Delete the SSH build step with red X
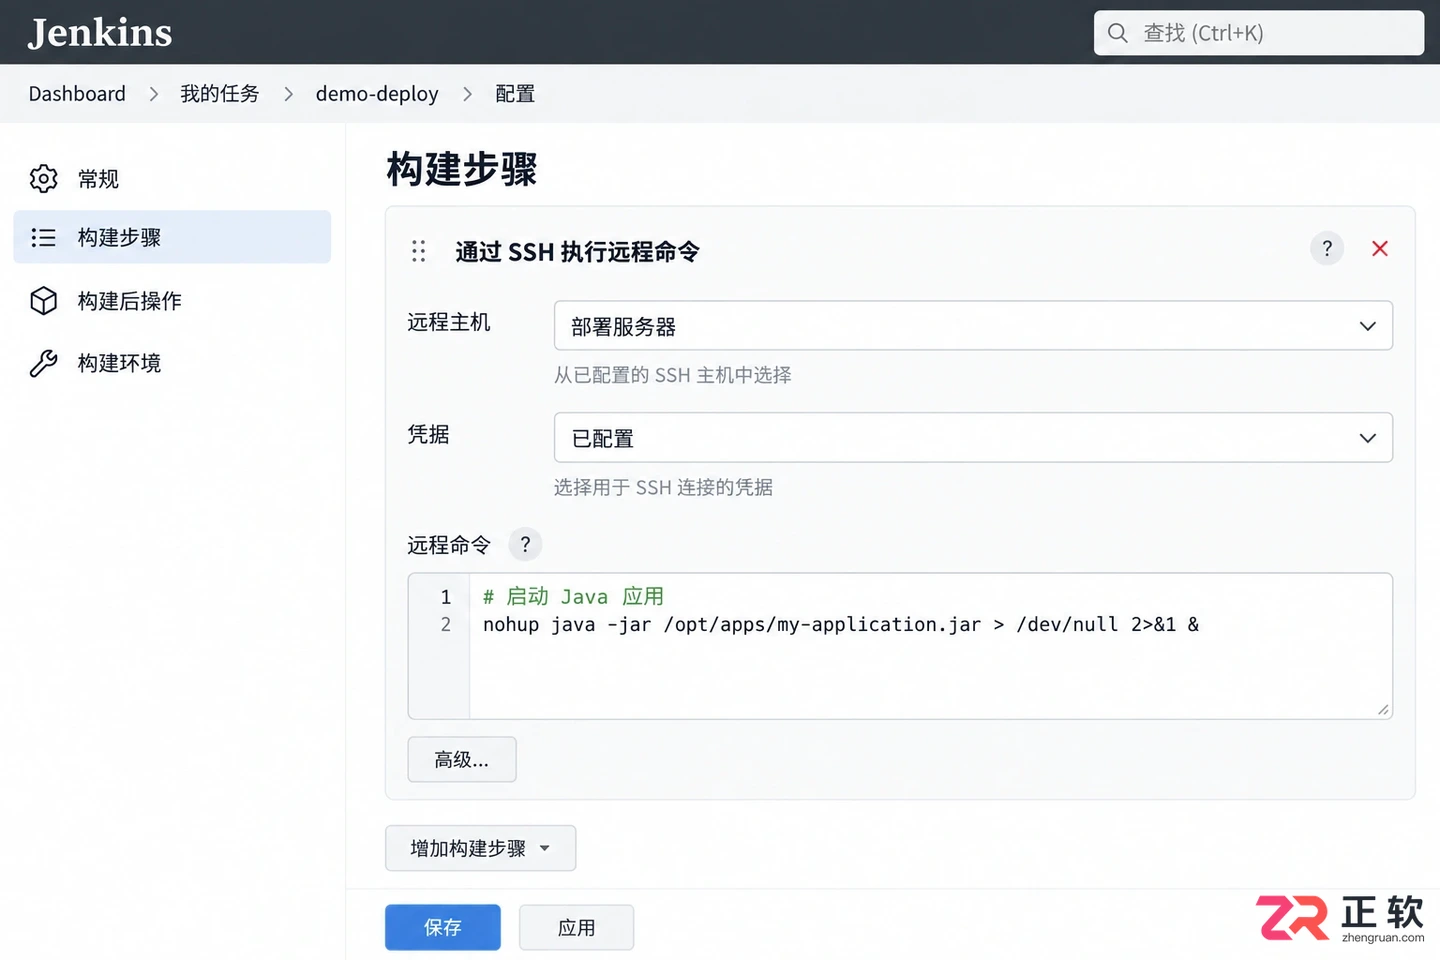Image resolution: width=1440 pixels, height=960 pixels. point(1380,249)
